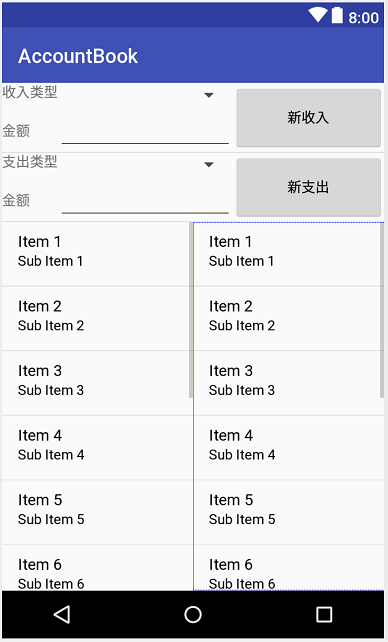The width and height of the screenshot is (388, 642).
Task: Tap the recent apps square icon
Action: [x=324, y=614]
